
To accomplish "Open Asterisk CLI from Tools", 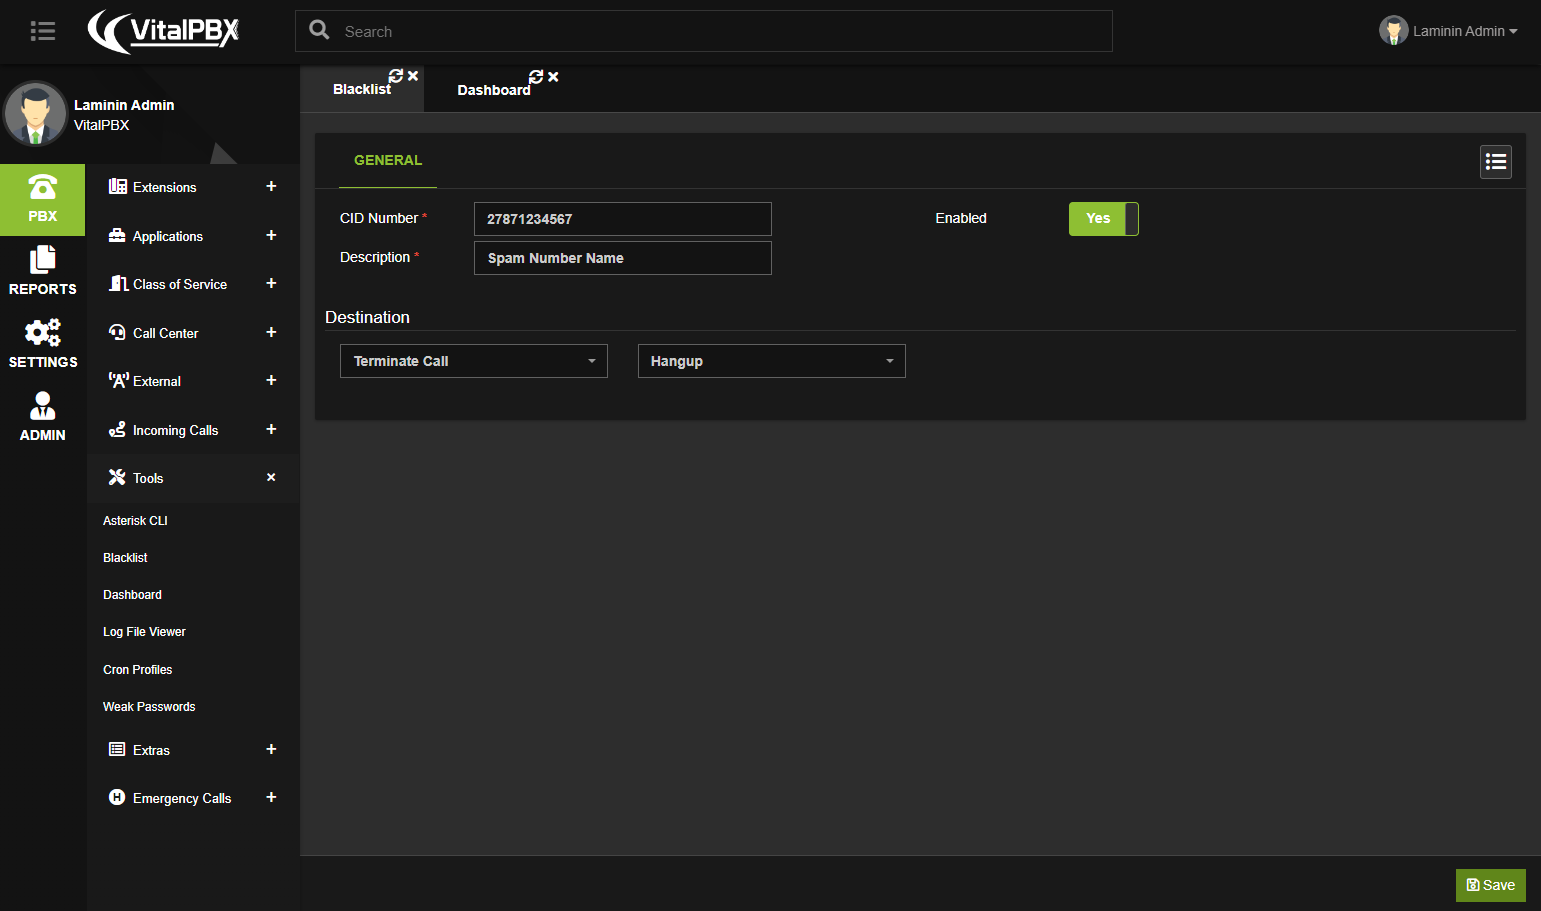I will [135, 521].
